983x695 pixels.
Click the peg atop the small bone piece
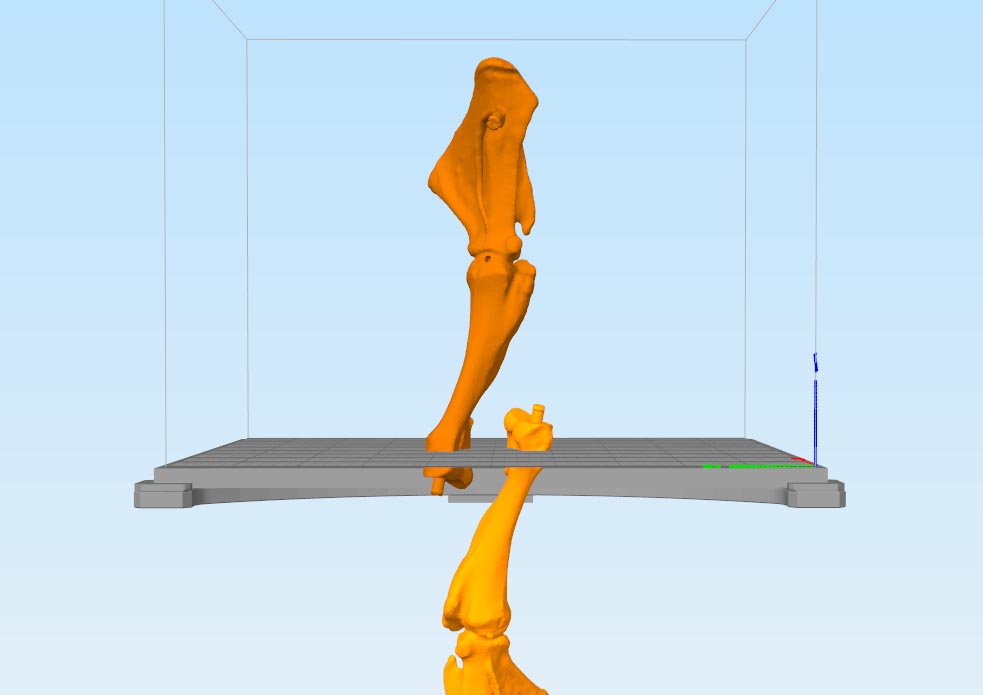tap(538, 411)
